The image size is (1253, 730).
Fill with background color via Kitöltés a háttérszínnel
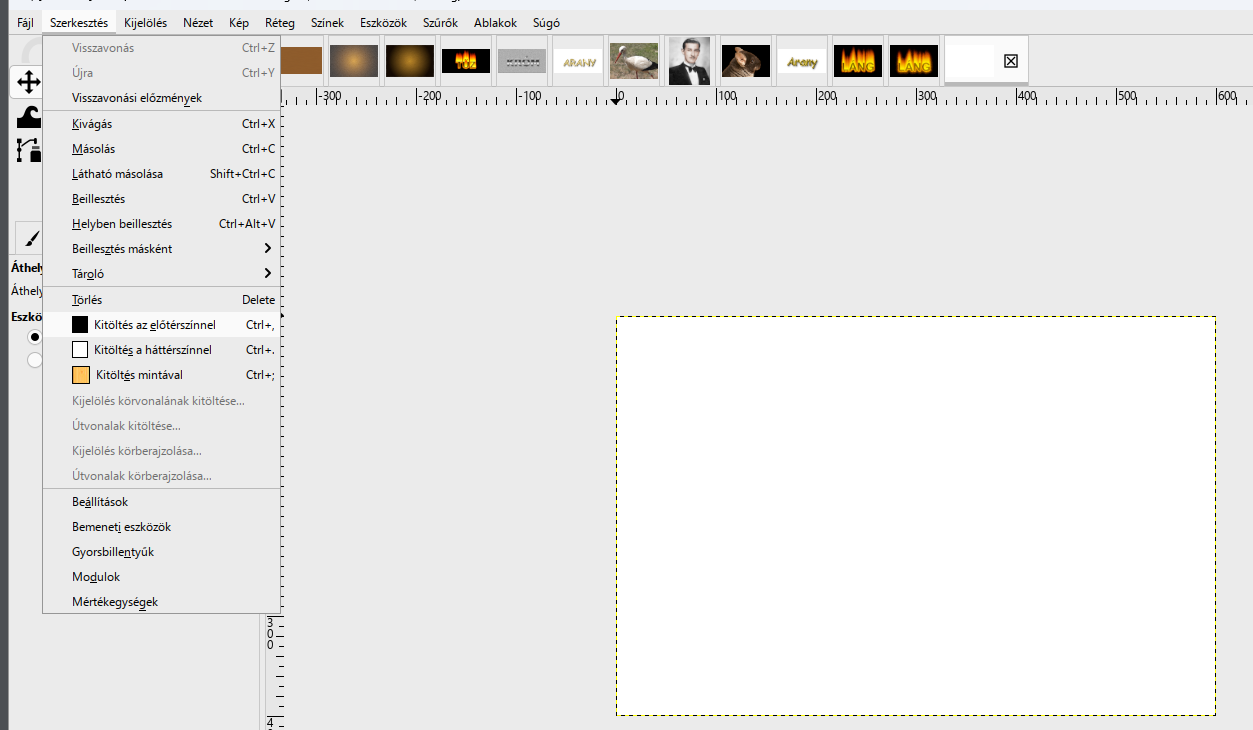(x=161, y=350)
